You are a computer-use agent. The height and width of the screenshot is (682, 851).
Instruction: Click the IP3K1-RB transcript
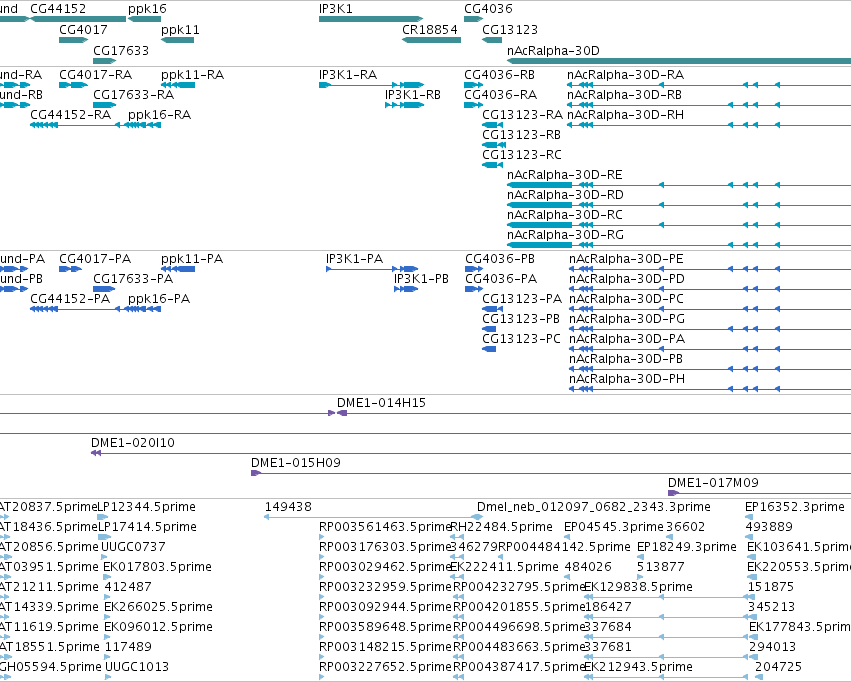[x=404, y=105]
